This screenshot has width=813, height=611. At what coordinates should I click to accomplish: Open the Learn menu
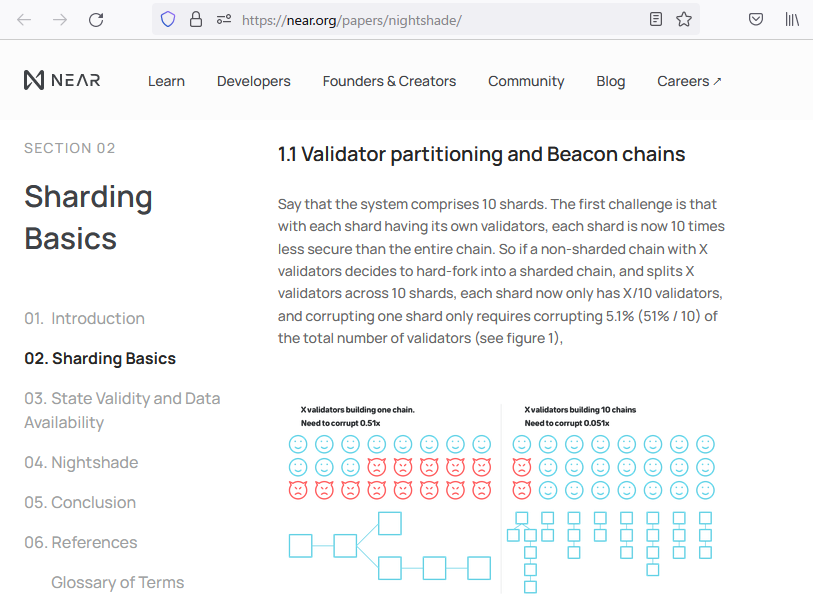click(x=166, y=81)
